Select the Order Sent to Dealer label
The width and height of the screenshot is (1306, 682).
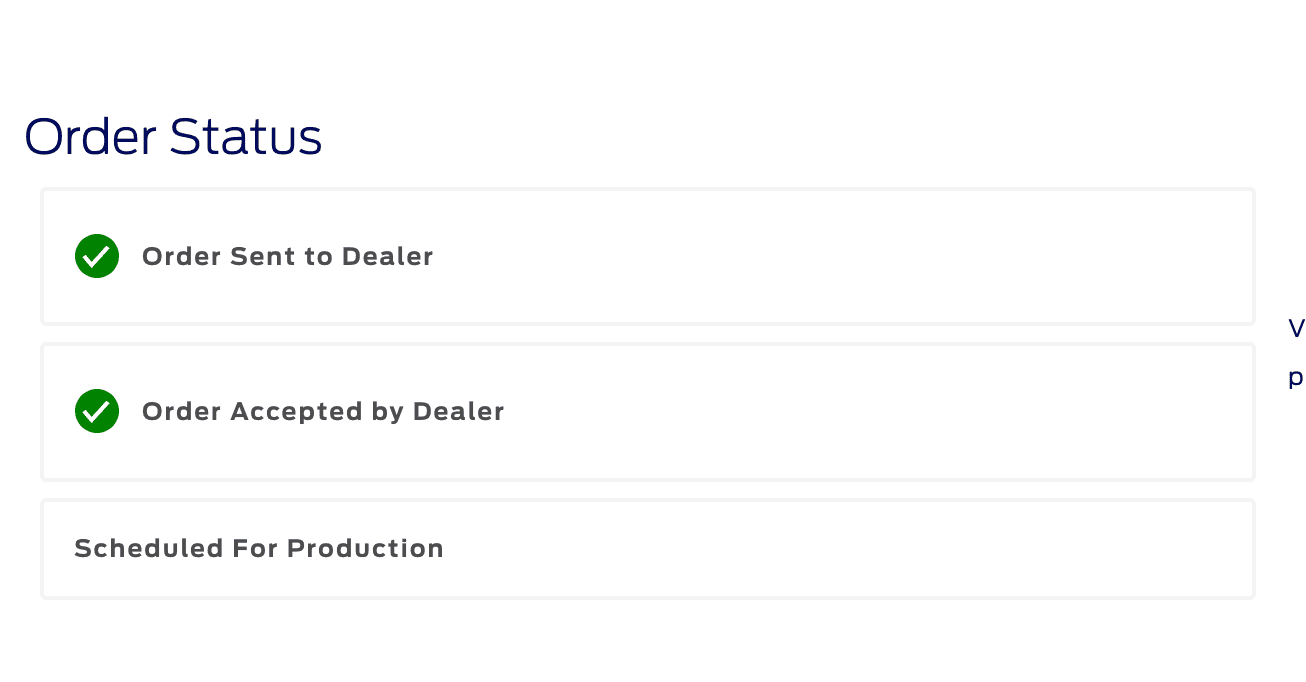click(287, 256)
